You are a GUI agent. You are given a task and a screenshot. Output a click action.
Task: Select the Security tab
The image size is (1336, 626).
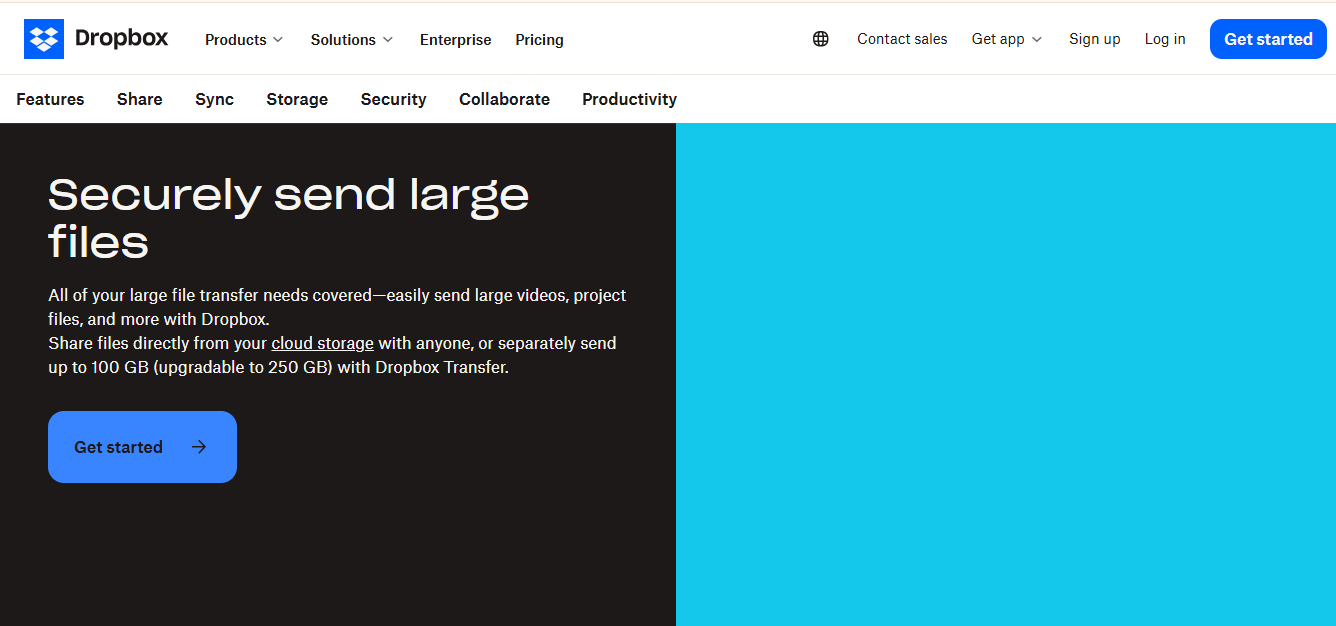394,99
